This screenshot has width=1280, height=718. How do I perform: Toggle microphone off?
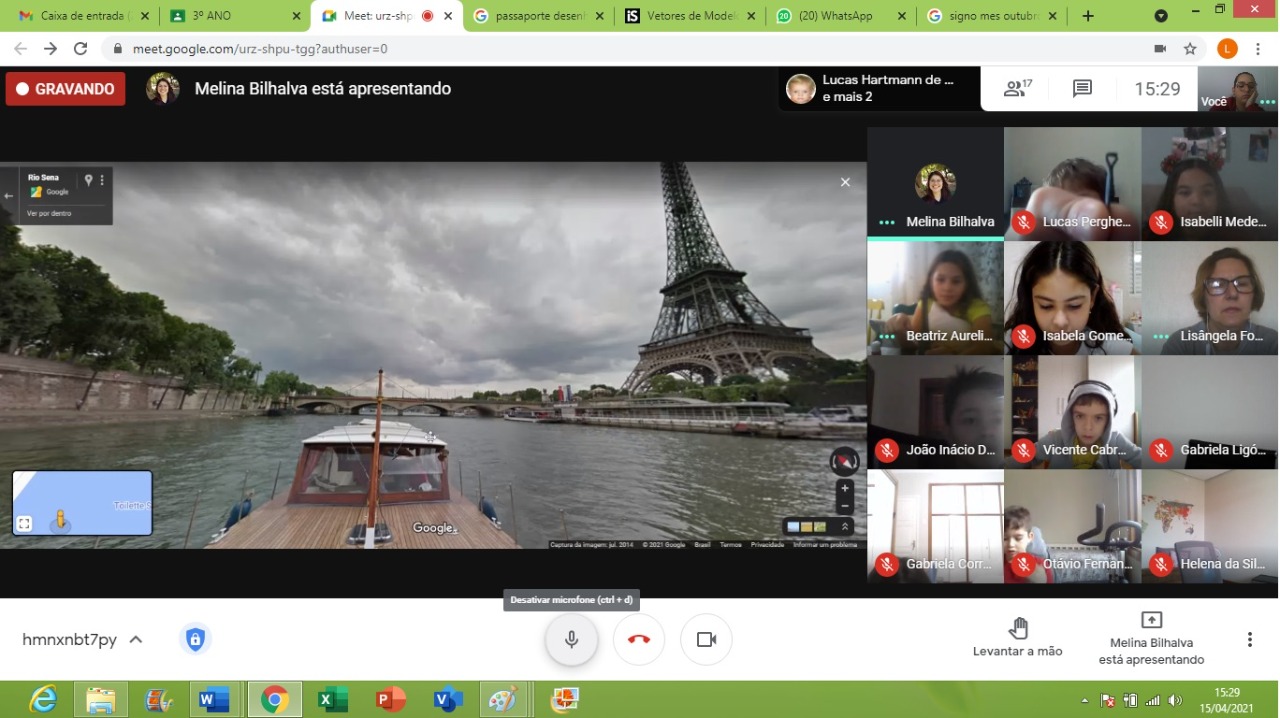571,640
